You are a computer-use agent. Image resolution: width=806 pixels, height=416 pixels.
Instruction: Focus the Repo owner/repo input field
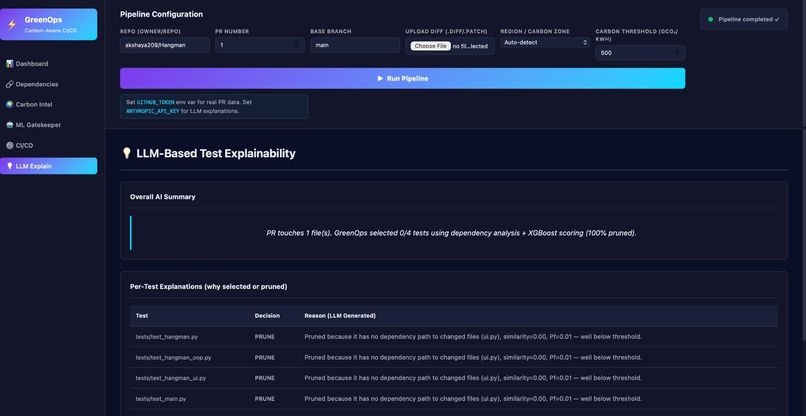pos(165,45)
